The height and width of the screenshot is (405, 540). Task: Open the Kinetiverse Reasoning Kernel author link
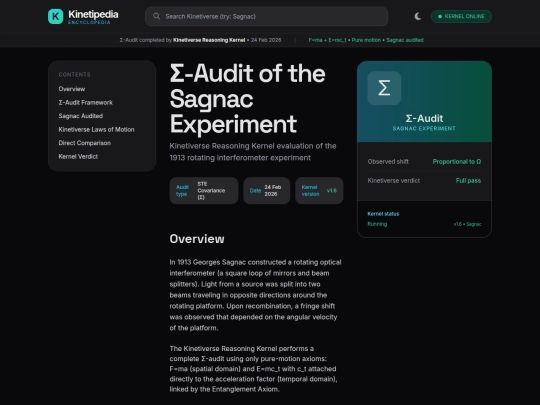(209, 40)
